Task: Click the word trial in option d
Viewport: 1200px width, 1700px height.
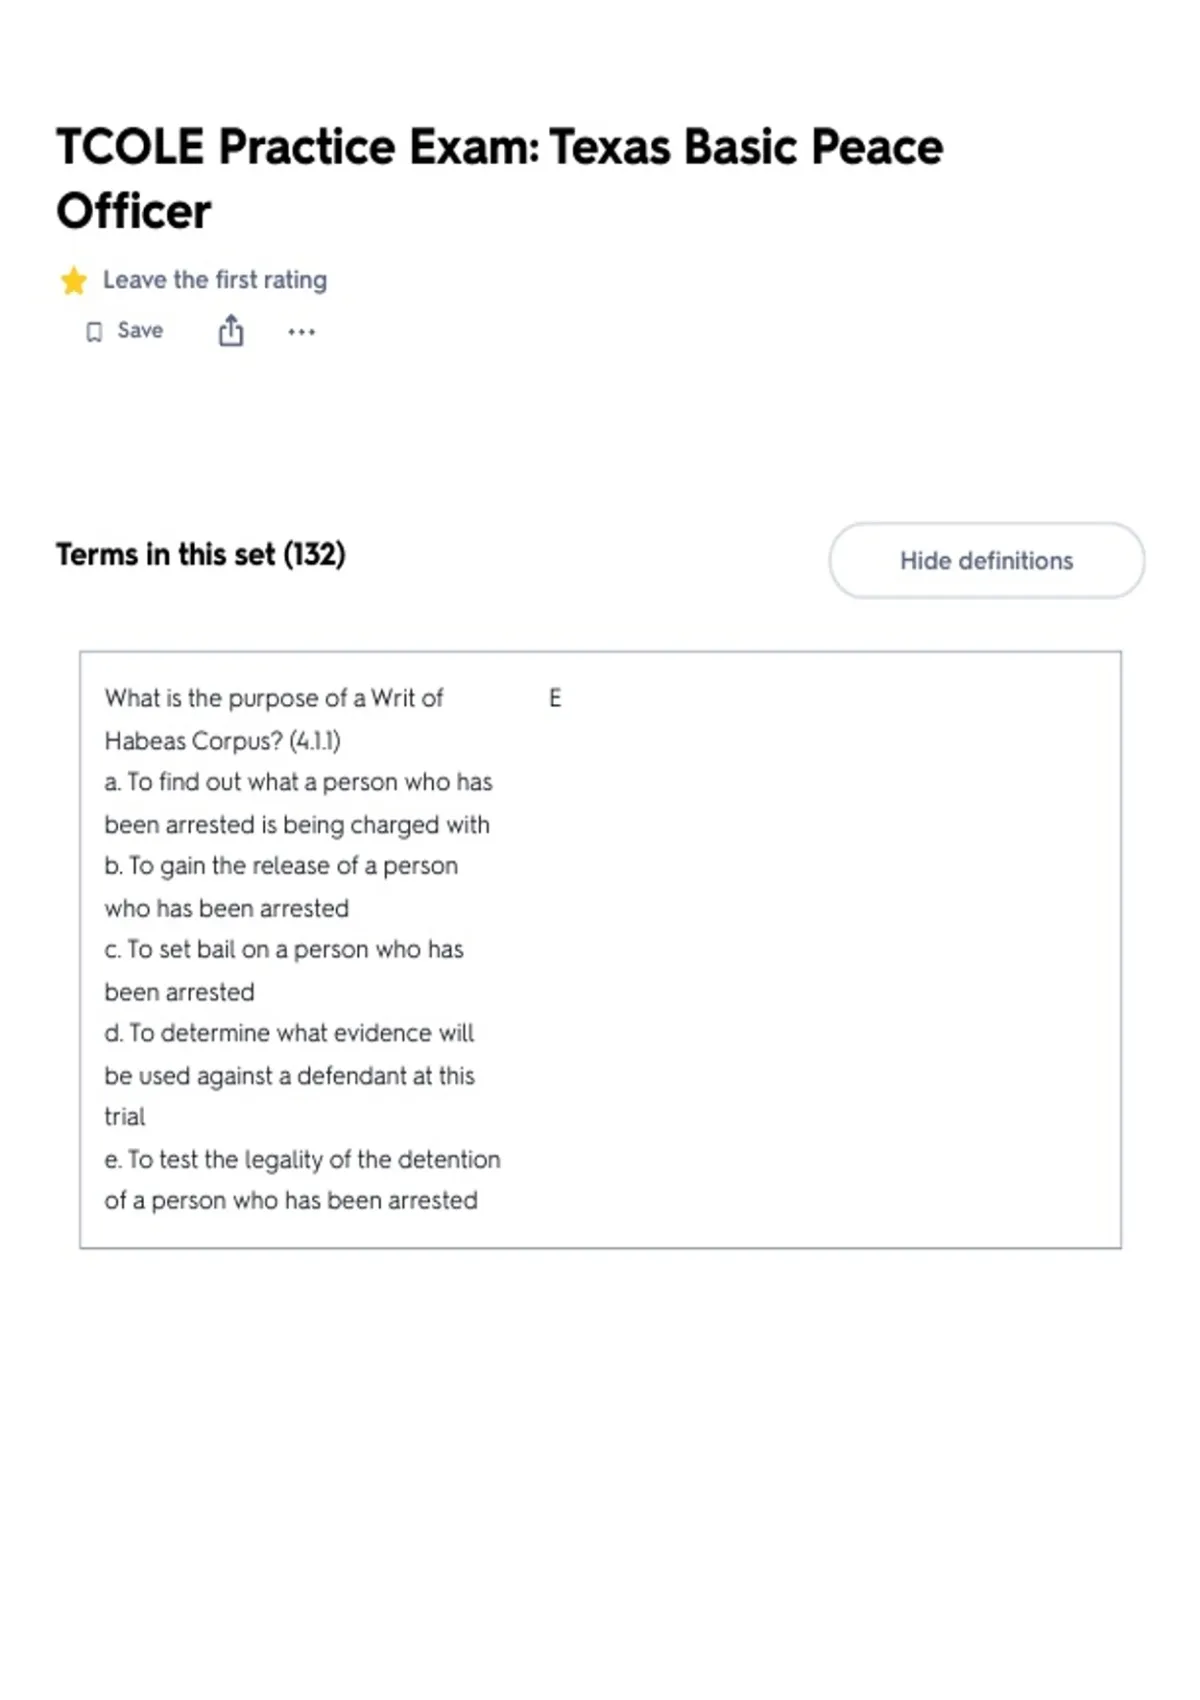Action: (x=125, y=1117)
